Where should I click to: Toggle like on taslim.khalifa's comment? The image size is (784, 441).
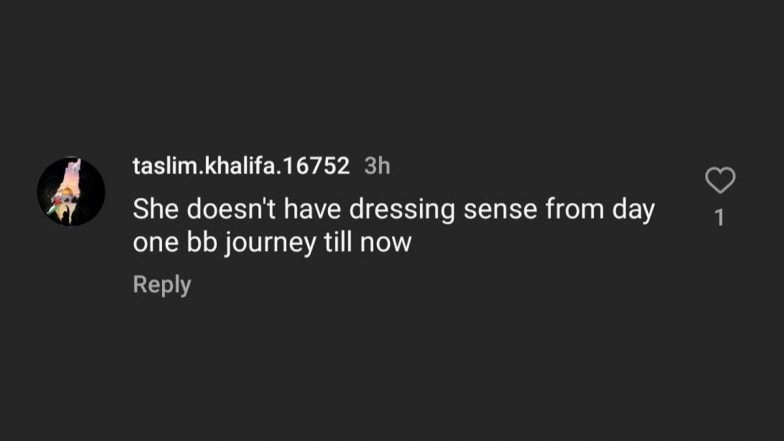point(720,180)
